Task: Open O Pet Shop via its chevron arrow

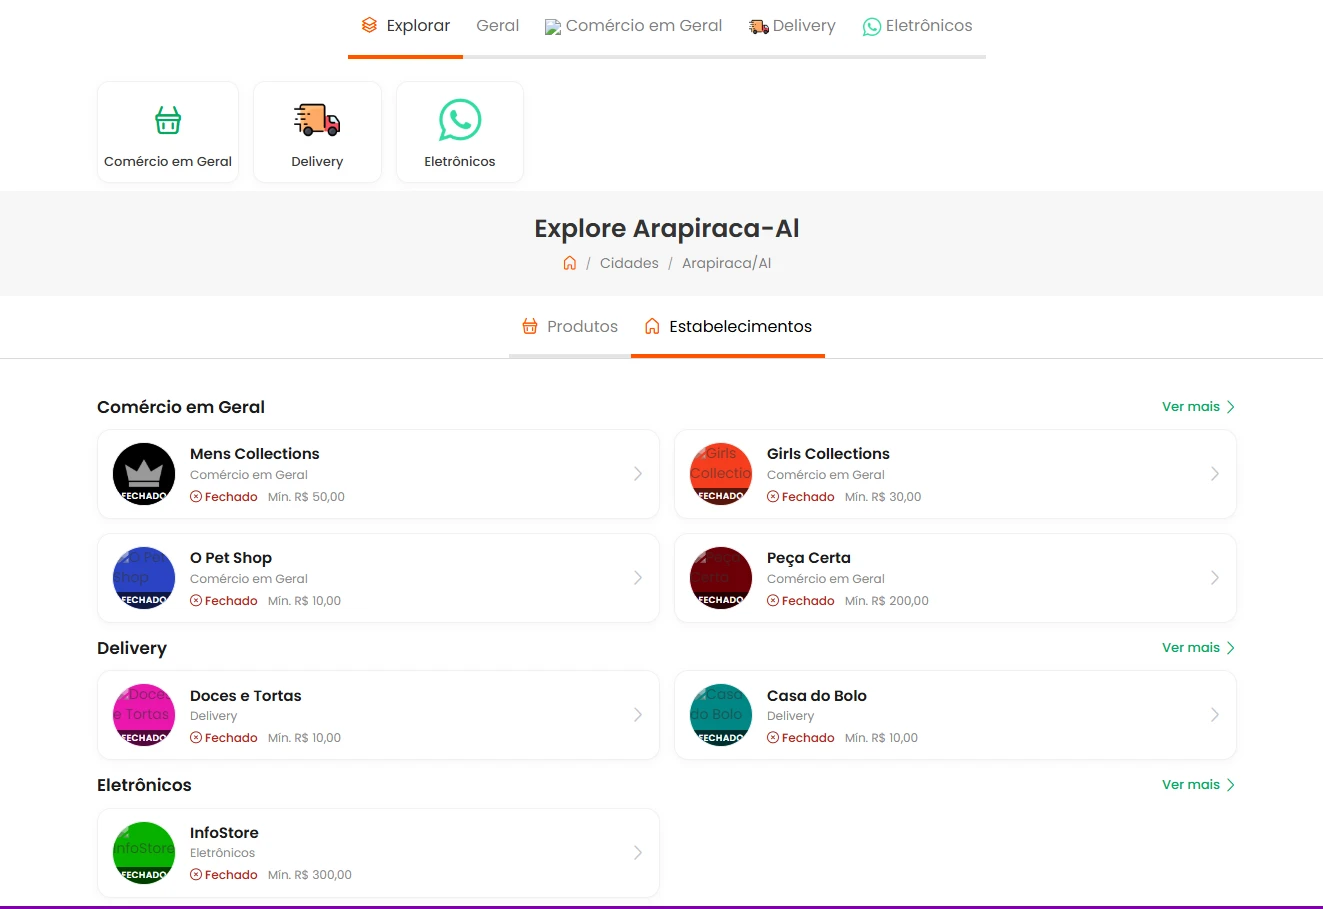Action: (638, 578)
